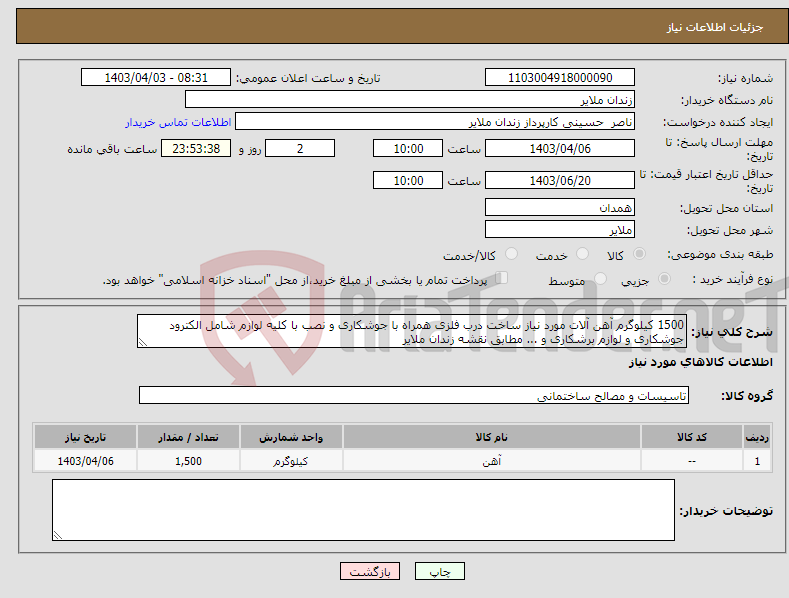Toggle the اسناد خزانه اسلامی payment checkbox

click(x=502, y=277)
